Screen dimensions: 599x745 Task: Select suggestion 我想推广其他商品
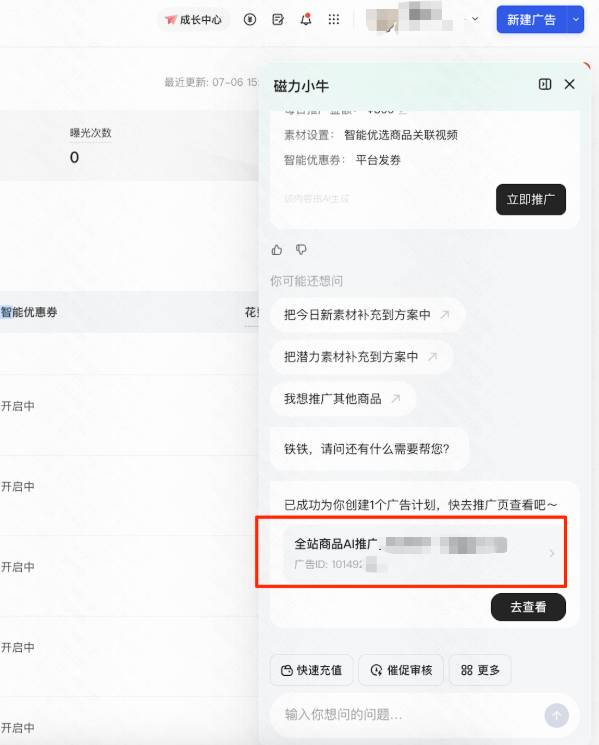coord(343,399)
